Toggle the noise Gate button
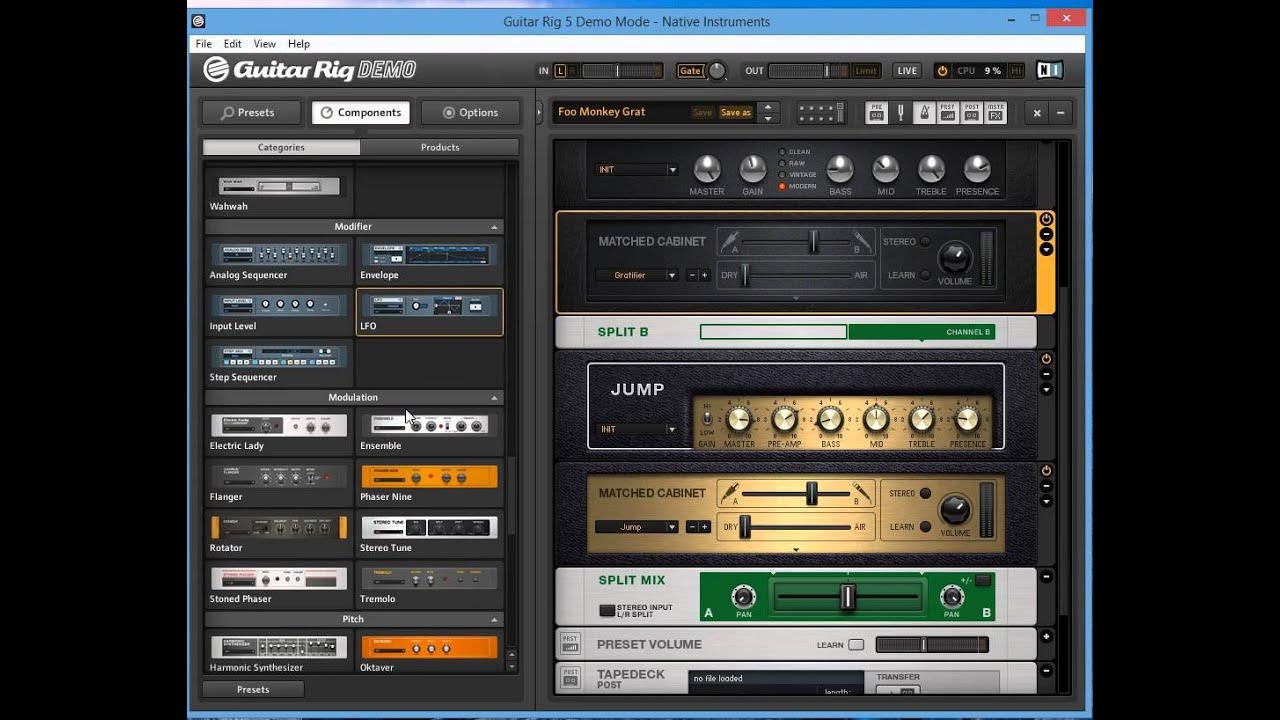This screenshot has height=720, width=1280. (x=690, y=71)
